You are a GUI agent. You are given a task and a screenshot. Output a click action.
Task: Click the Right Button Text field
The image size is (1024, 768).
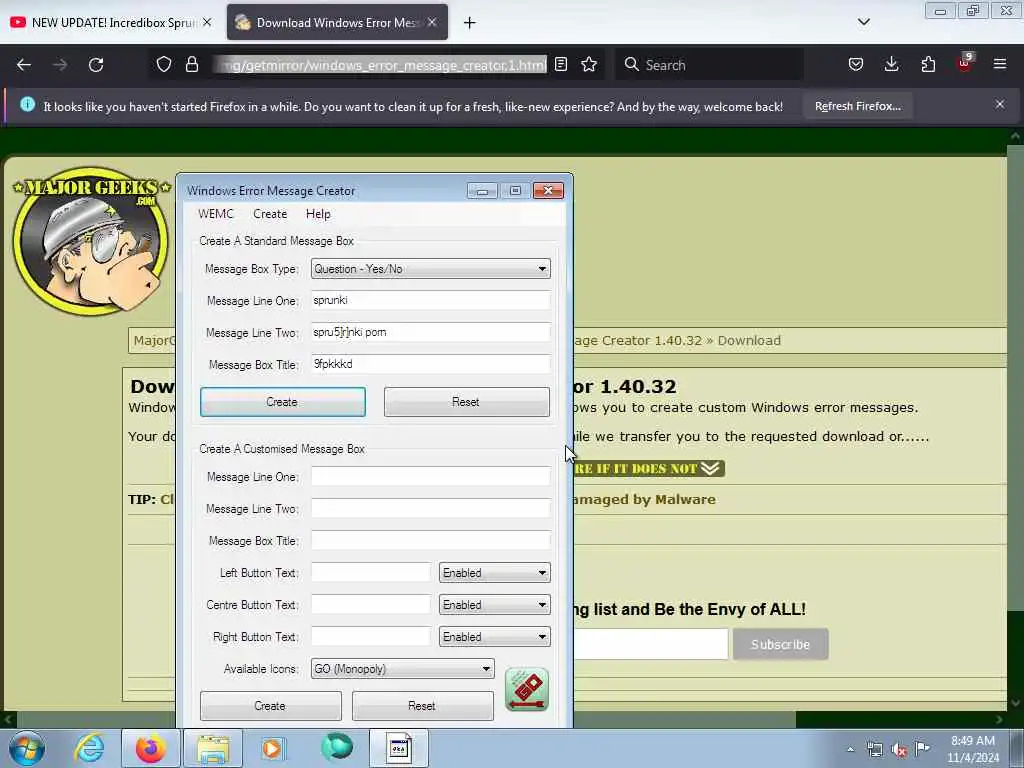[370, 637]
